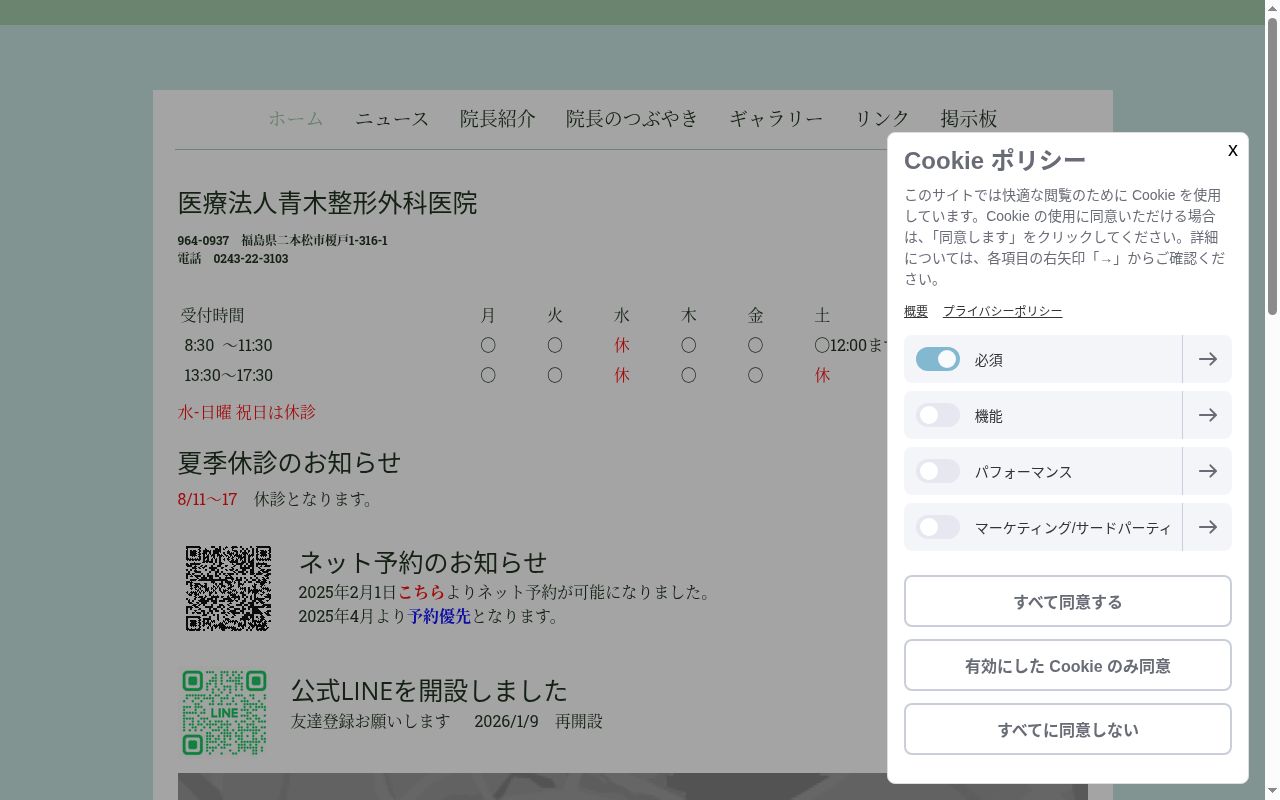Expand details arrow for マーケティング/サードパーティ
This screenshot has width=1280, height=800.
[1207, 527]
